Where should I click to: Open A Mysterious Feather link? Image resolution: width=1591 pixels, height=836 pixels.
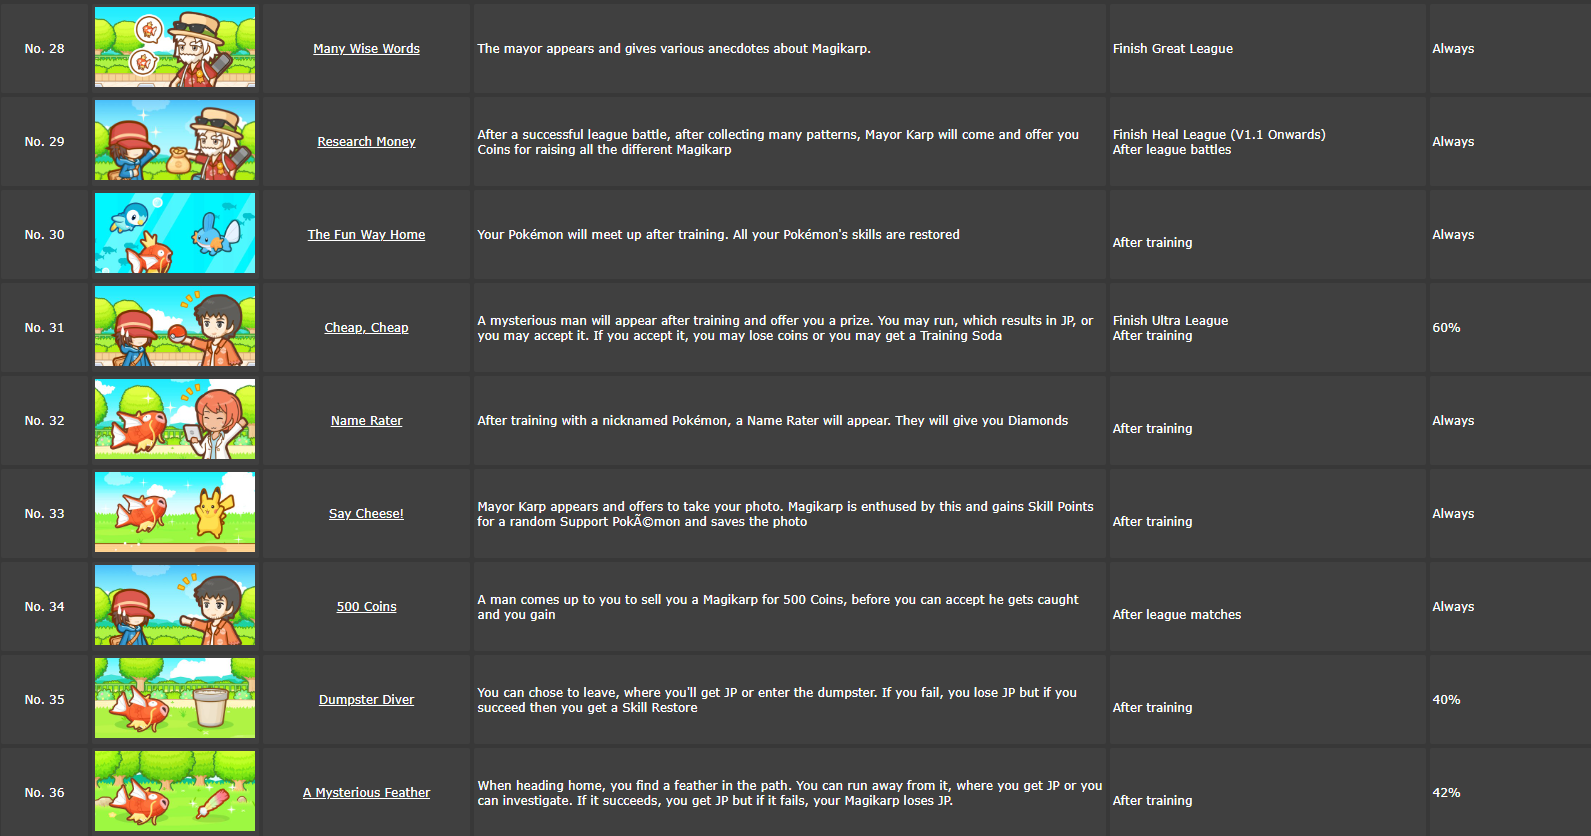[x=366, y=792]
